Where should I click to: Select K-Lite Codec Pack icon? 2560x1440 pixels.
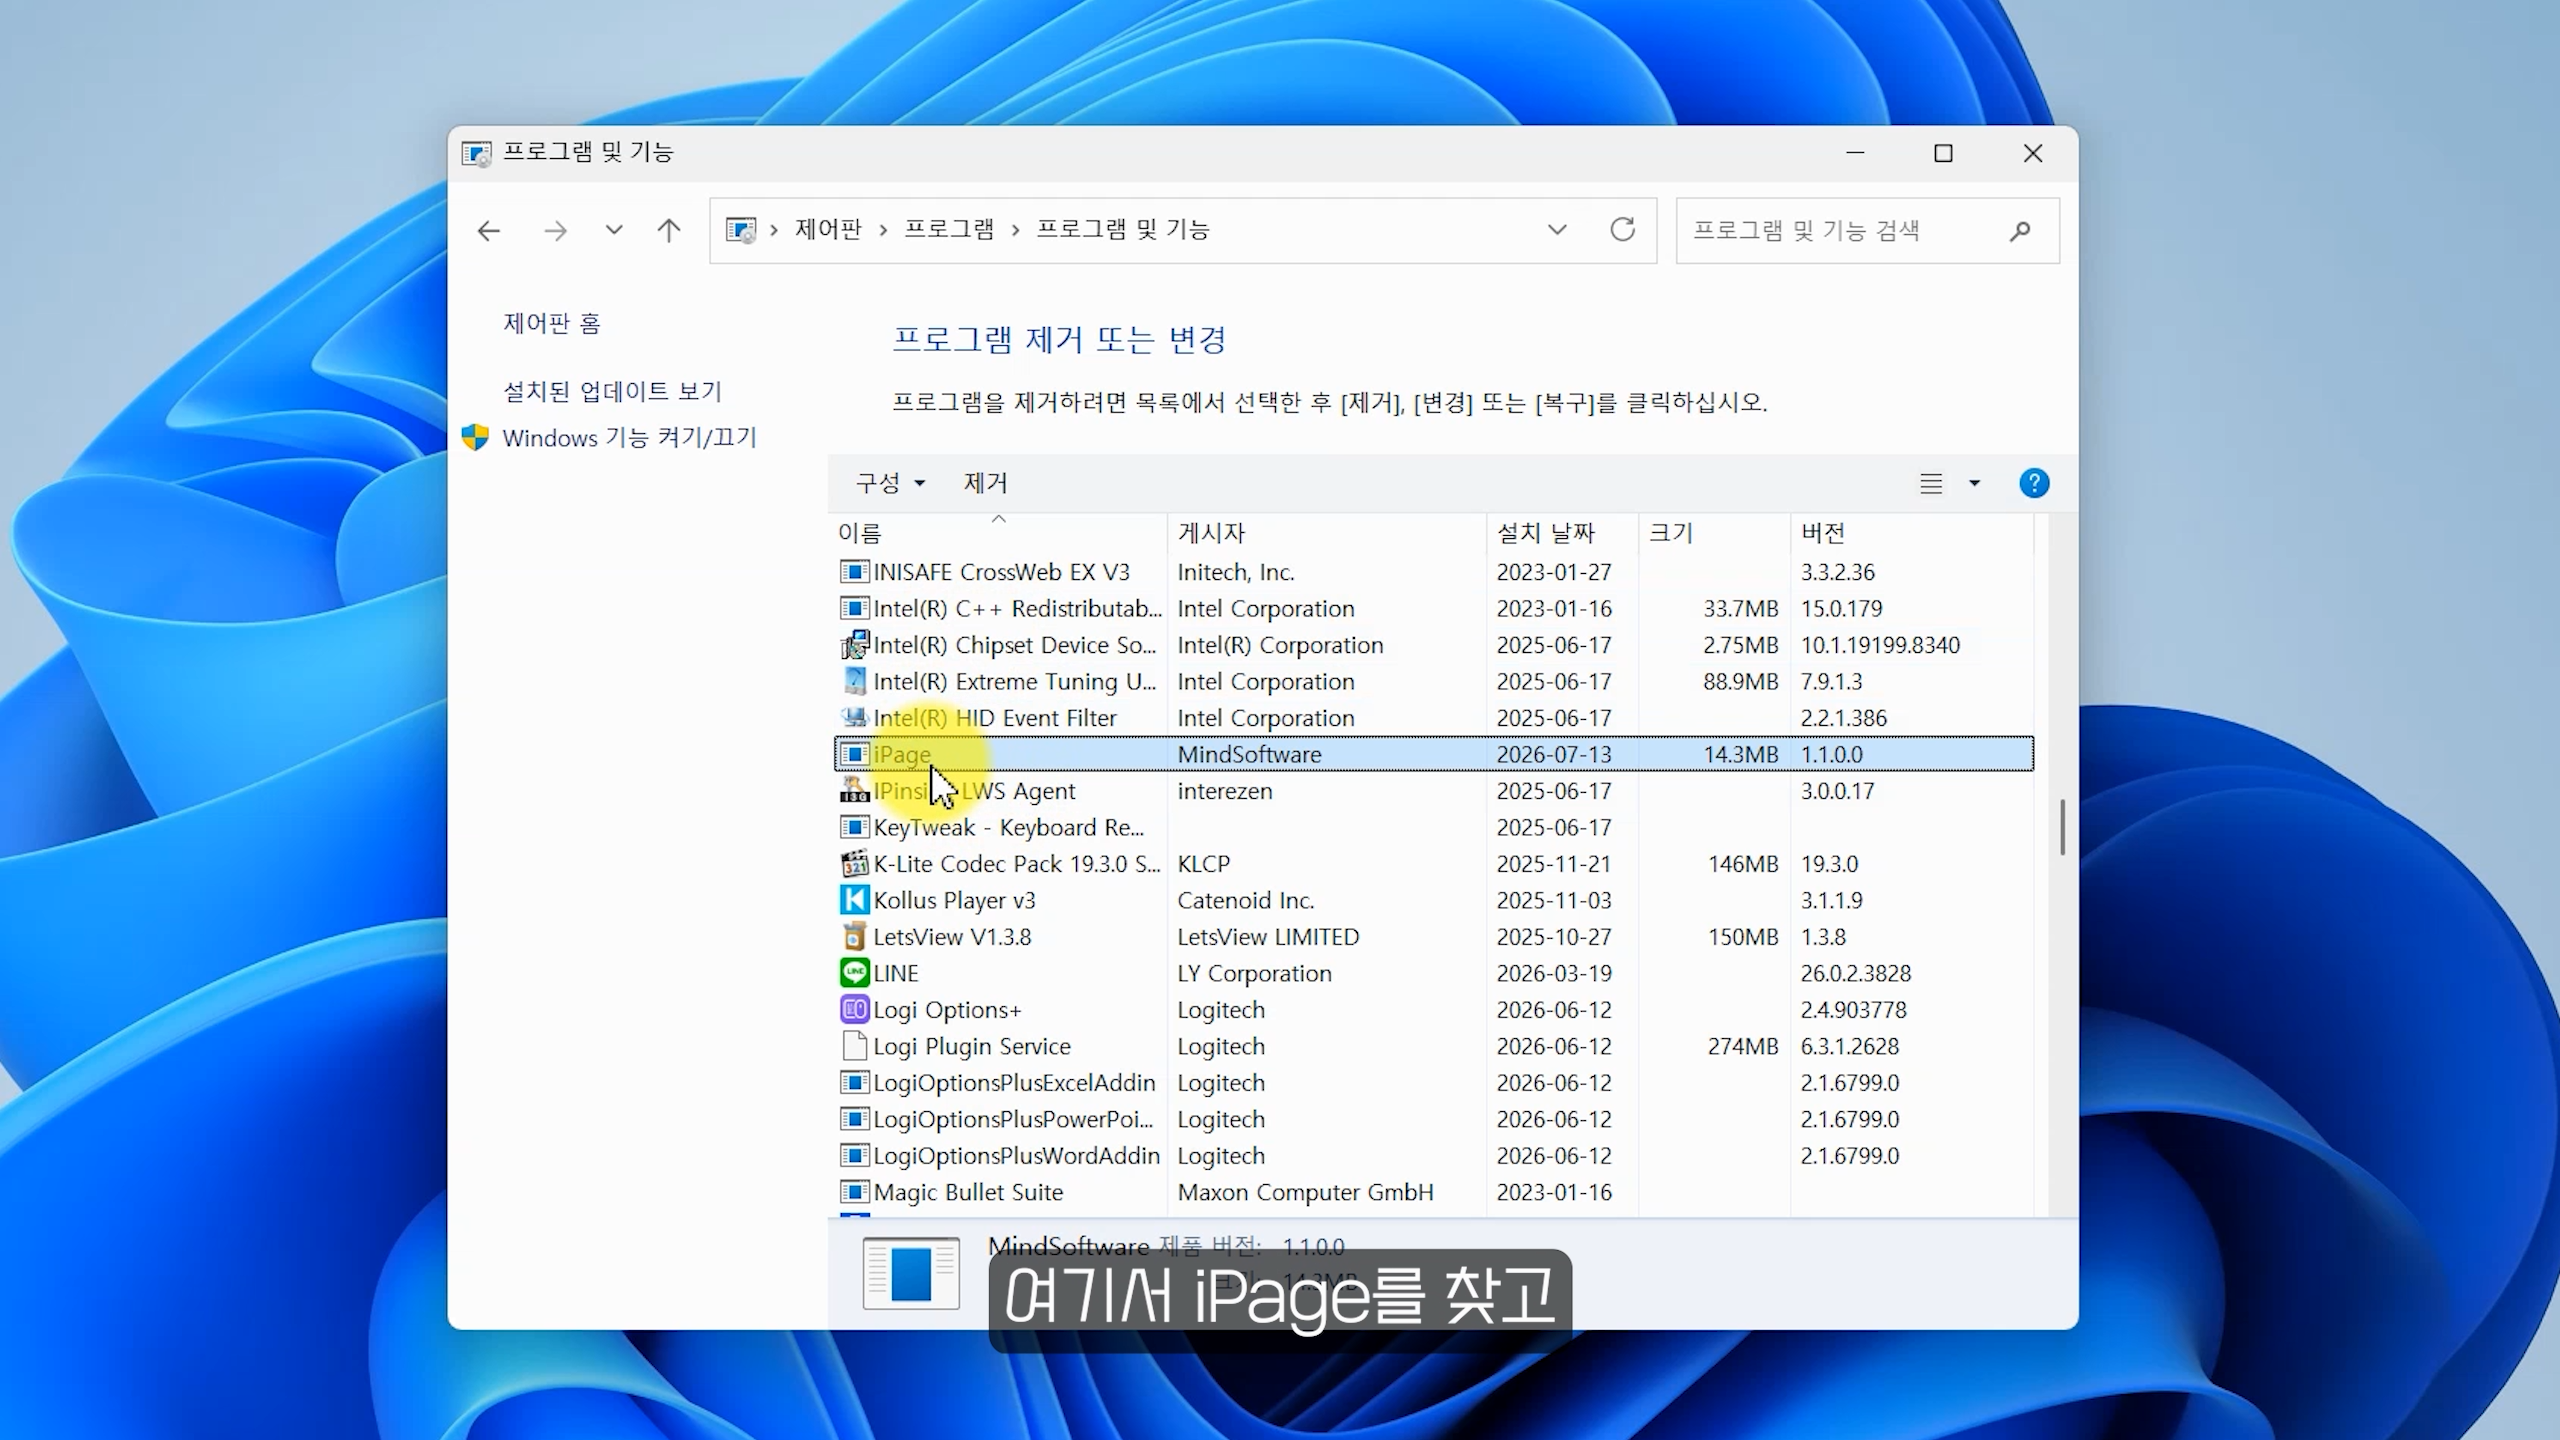point(854,863)
